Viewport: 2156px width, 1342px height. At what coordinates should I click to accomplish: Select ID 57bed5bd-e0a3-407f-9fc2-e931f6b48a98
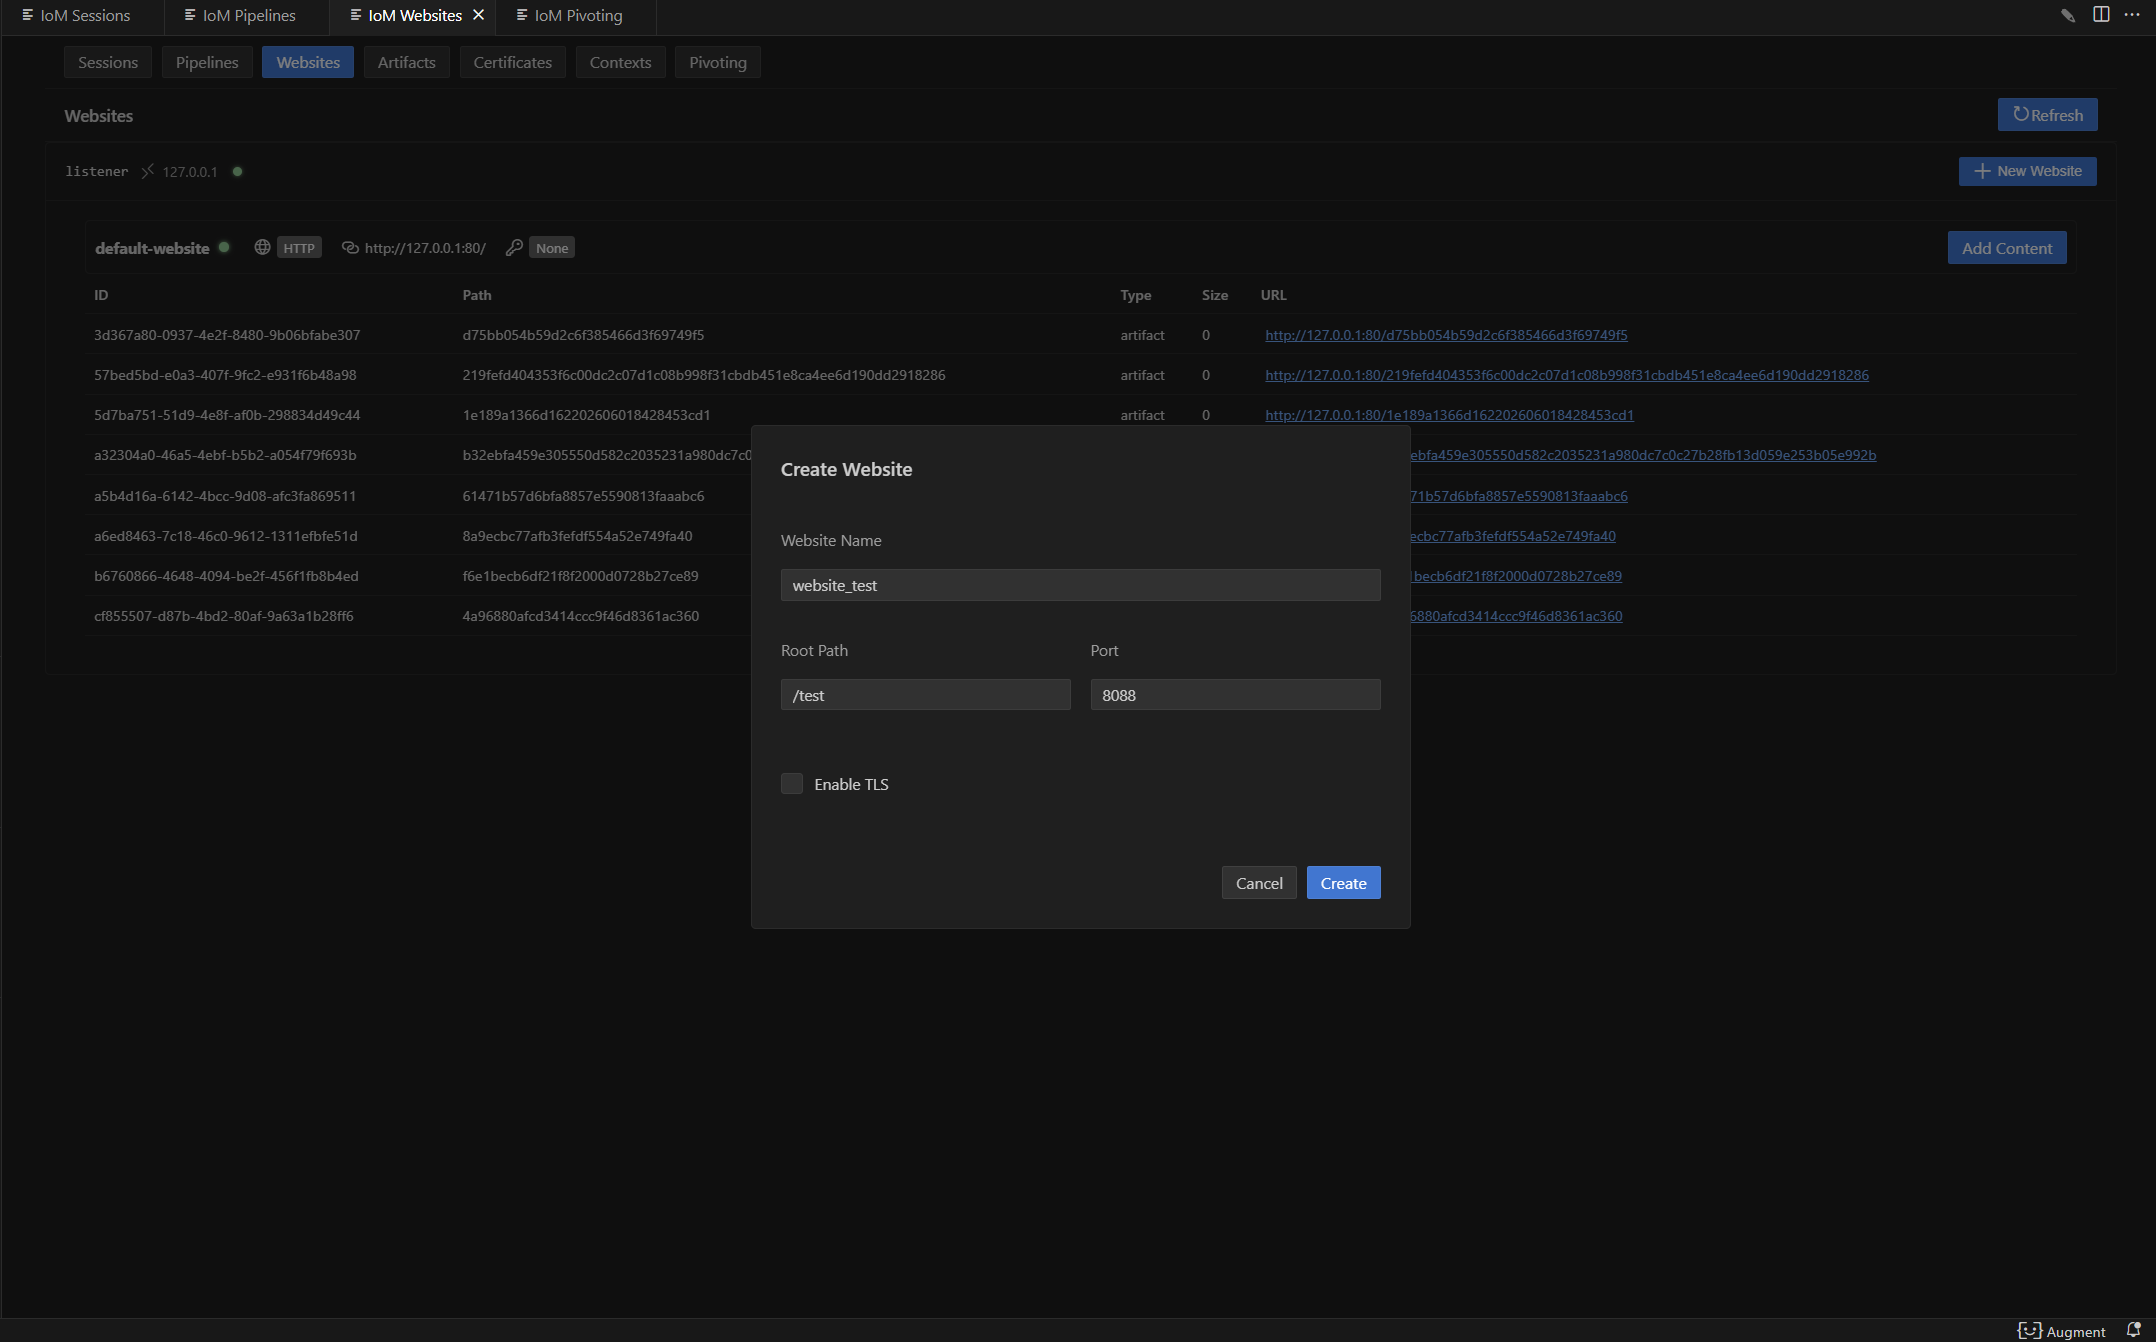[x=225, y=375]
